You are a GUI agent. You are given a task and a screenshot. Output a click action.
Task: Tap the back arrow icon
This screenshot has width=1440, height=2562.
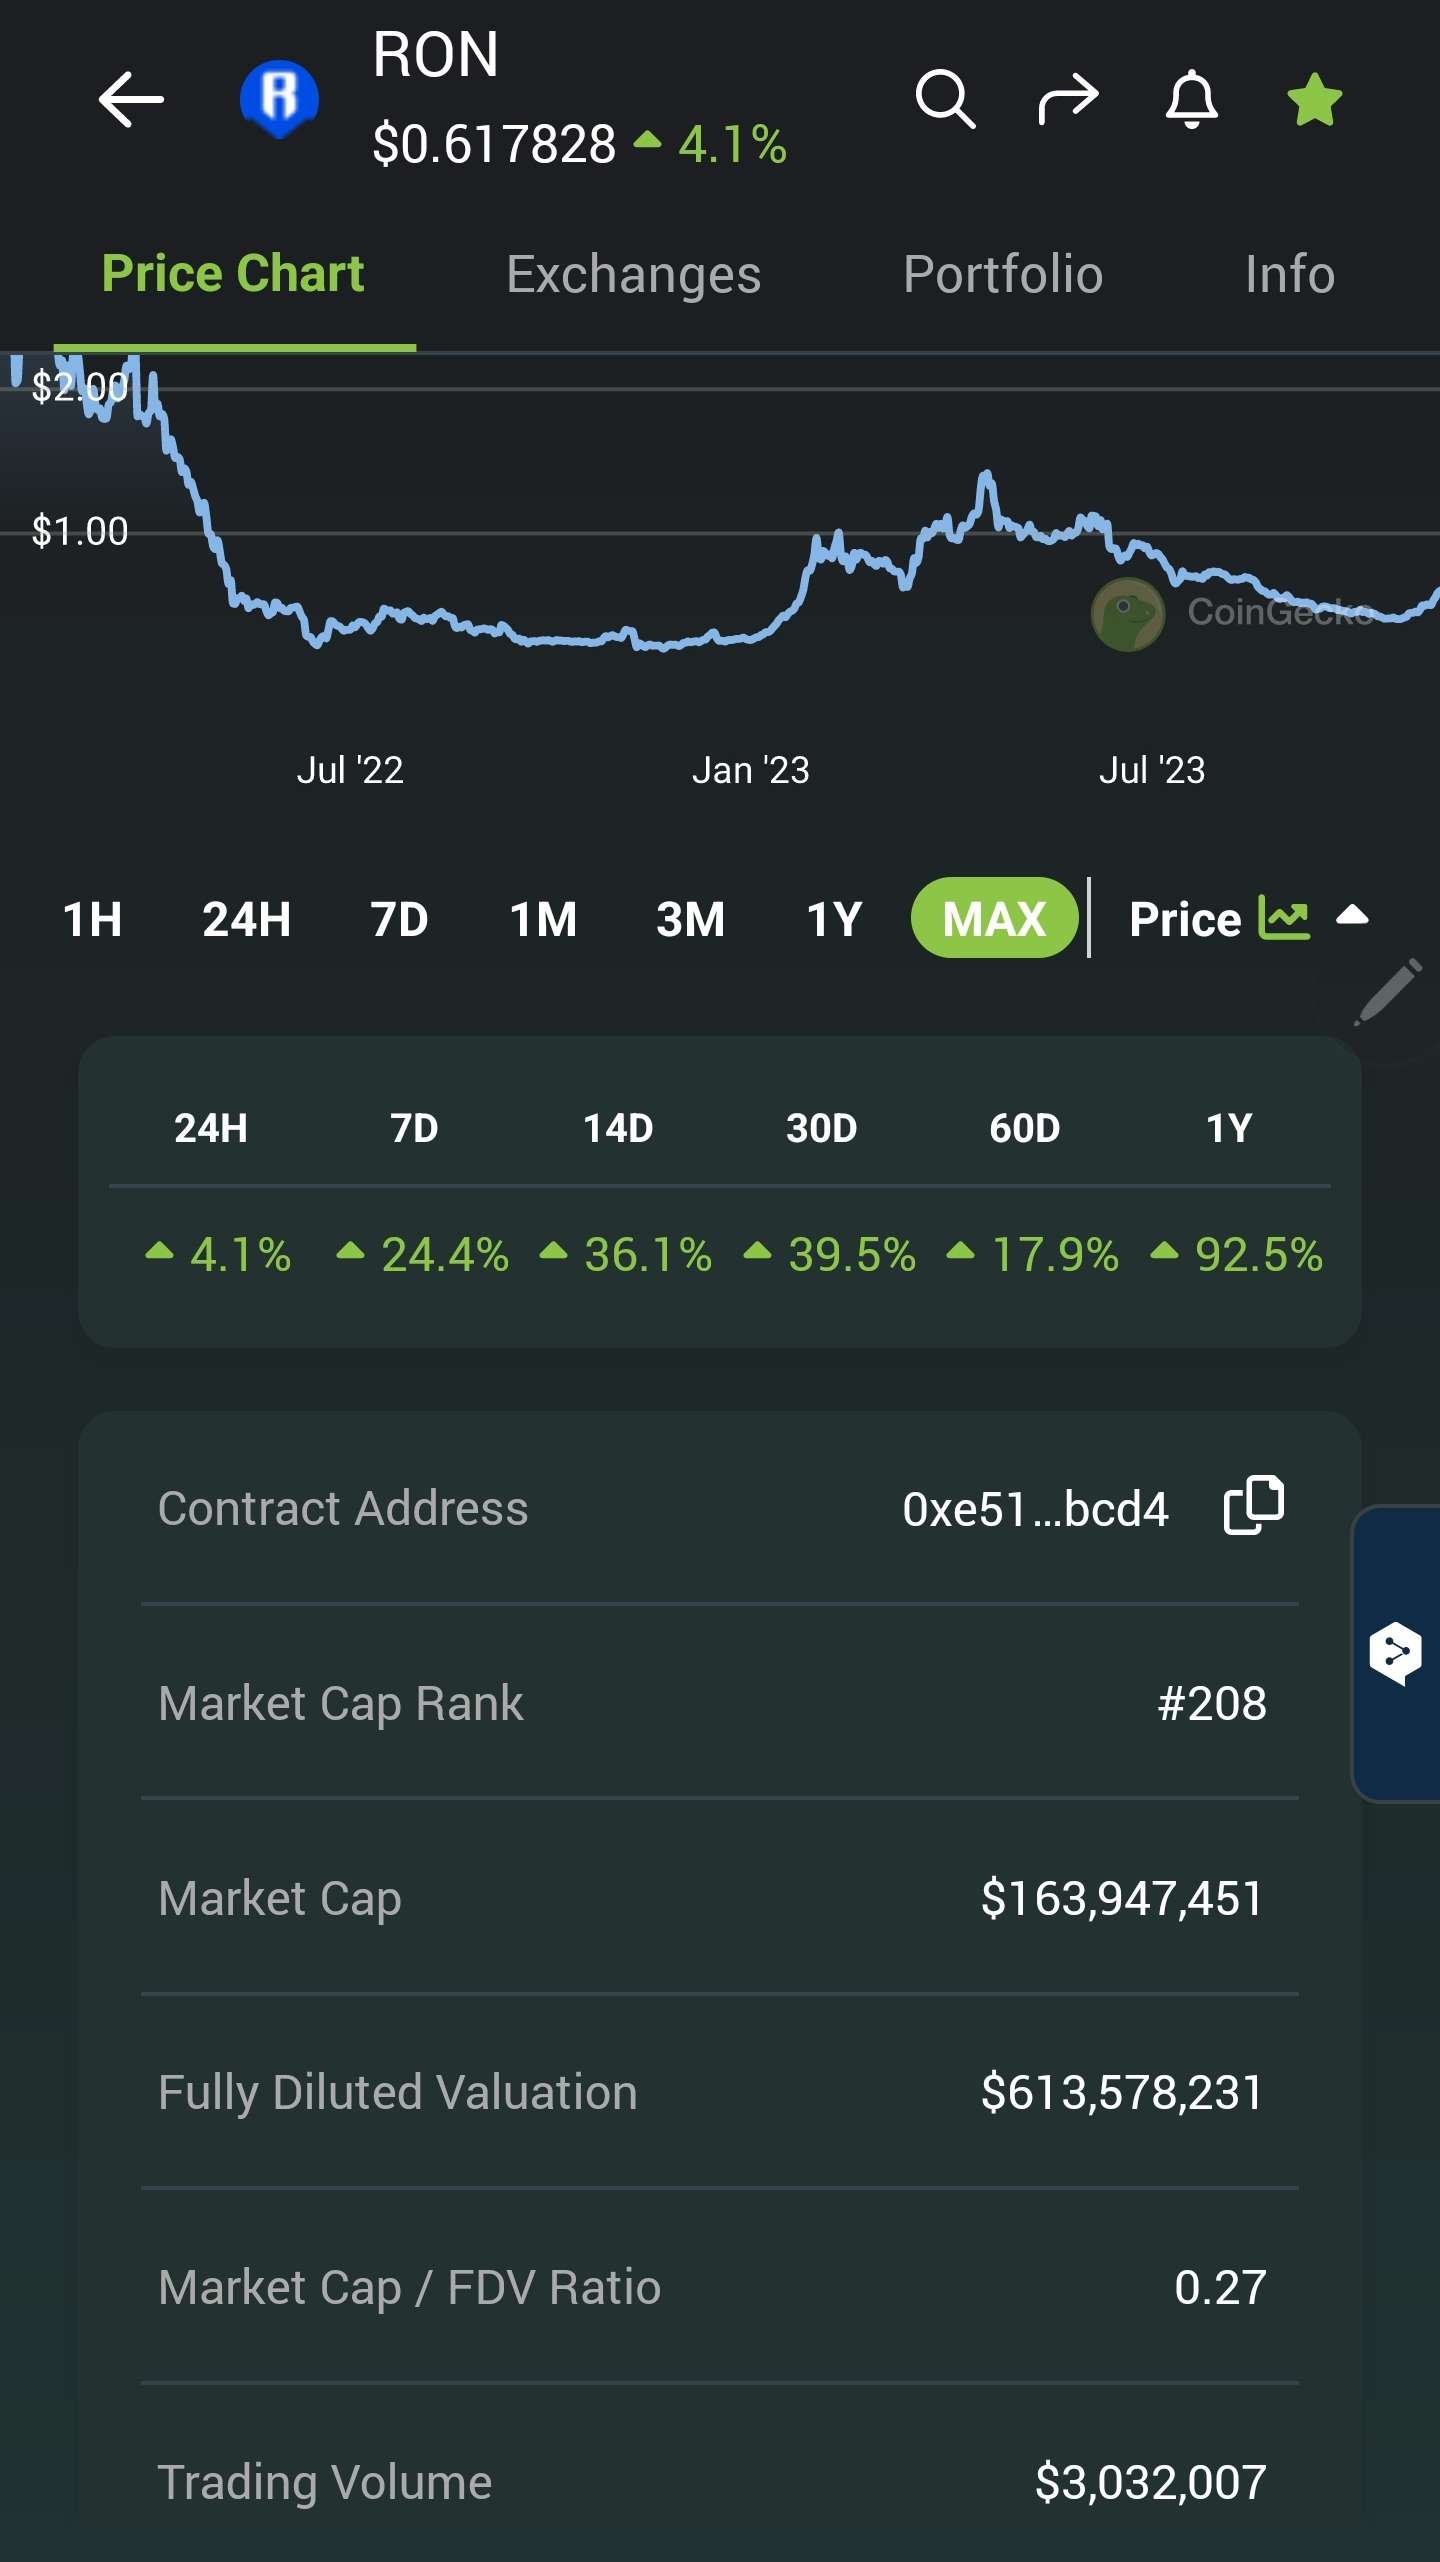pos(131,99)
